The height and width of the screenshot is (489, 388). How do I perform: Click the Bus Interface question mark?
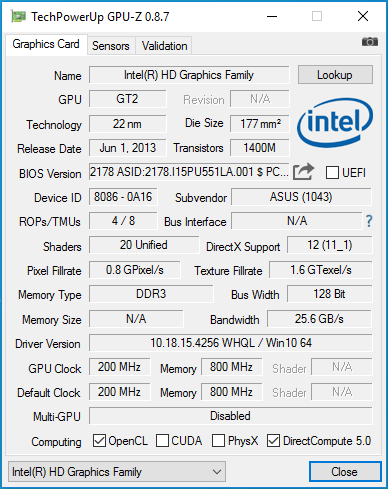tap(369, 221)
